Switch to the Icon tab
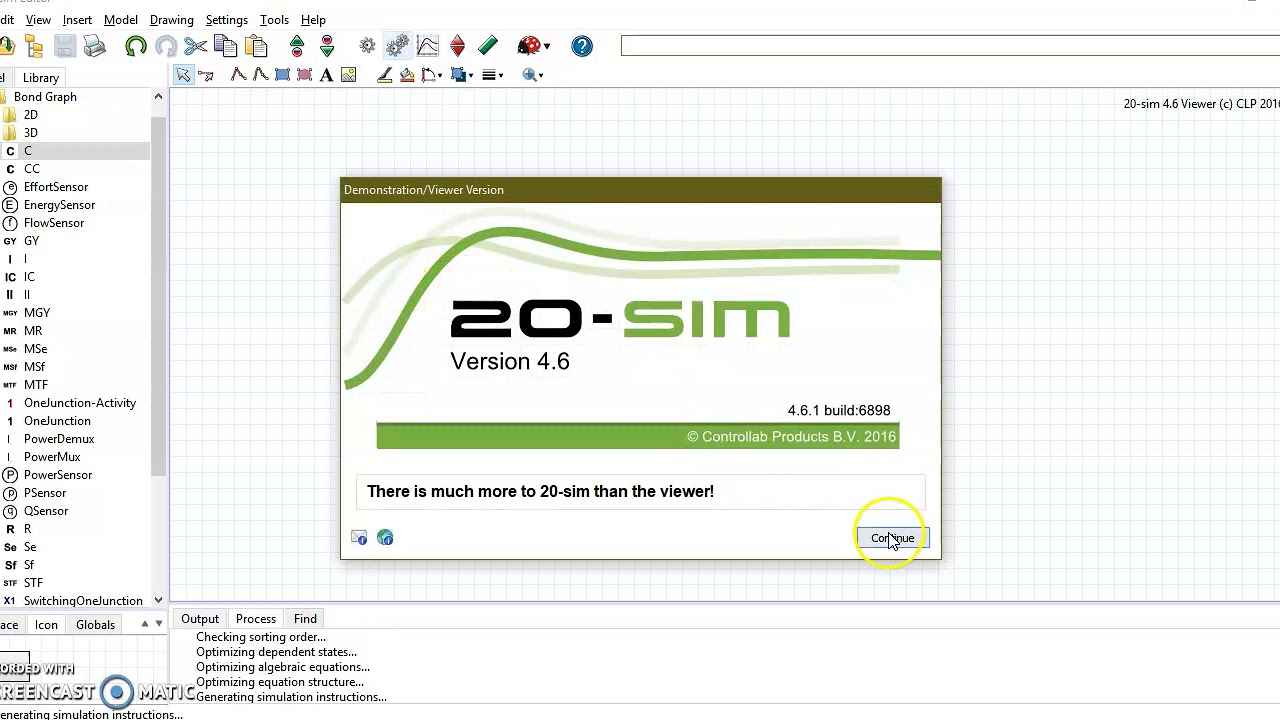This screenshot has width=1280, height=720. 46,625
